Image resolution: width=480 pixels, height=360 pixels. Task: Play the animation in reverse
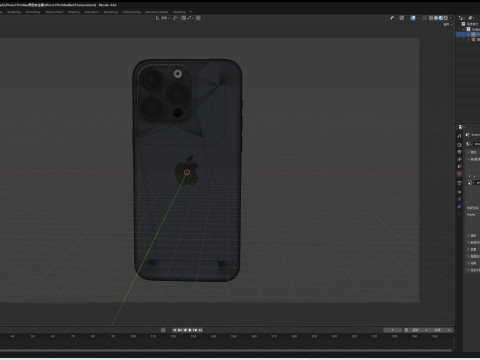(185, 330)
